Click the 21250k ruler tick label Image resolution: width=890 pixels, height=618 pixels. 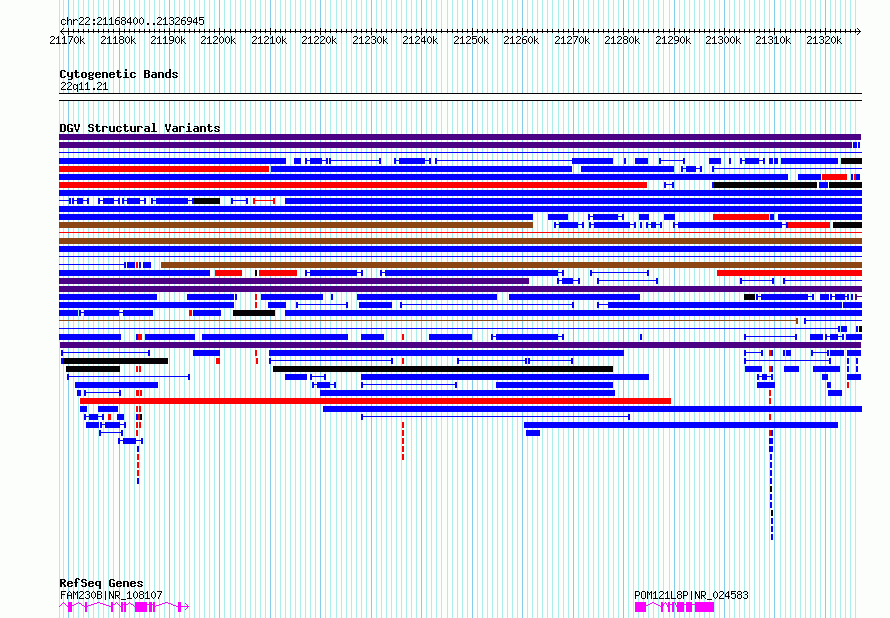pos(471,40)
